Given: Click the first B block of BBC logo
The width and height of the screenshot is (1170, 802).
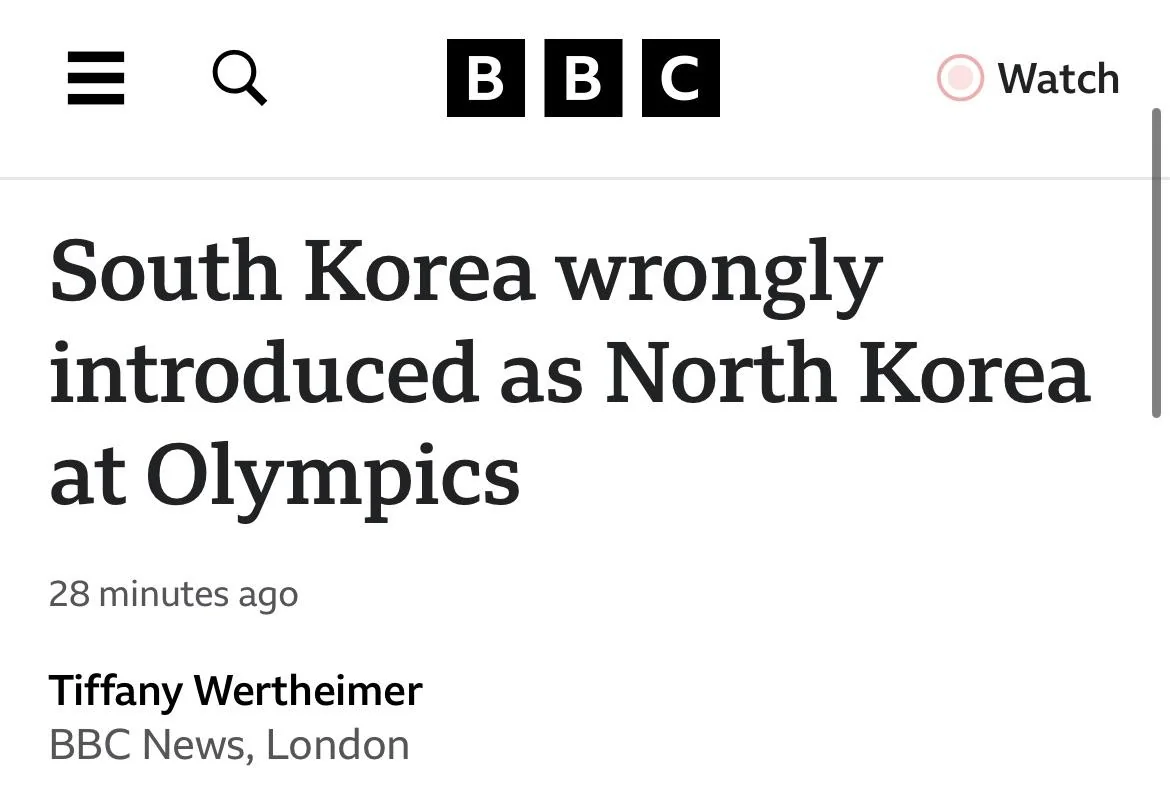Looking at the screenshot, I should (x=486, y=78).
